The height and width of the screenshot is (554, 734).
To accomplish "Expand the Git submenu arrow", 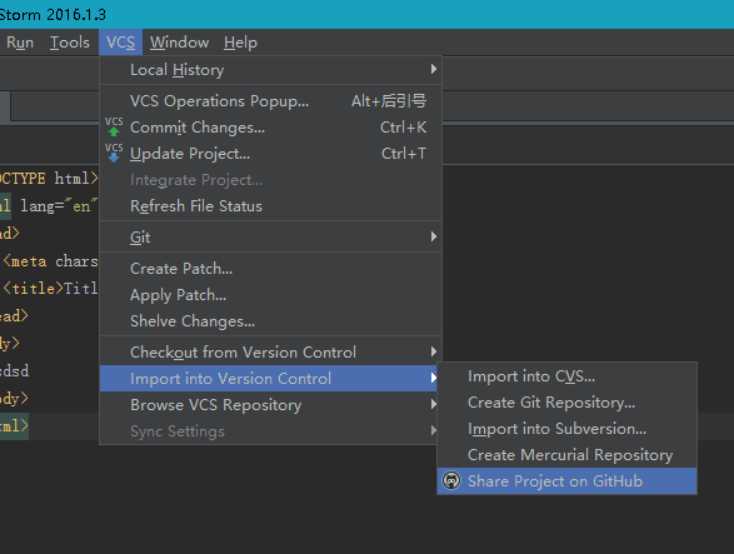I will (x=433, y=237).
